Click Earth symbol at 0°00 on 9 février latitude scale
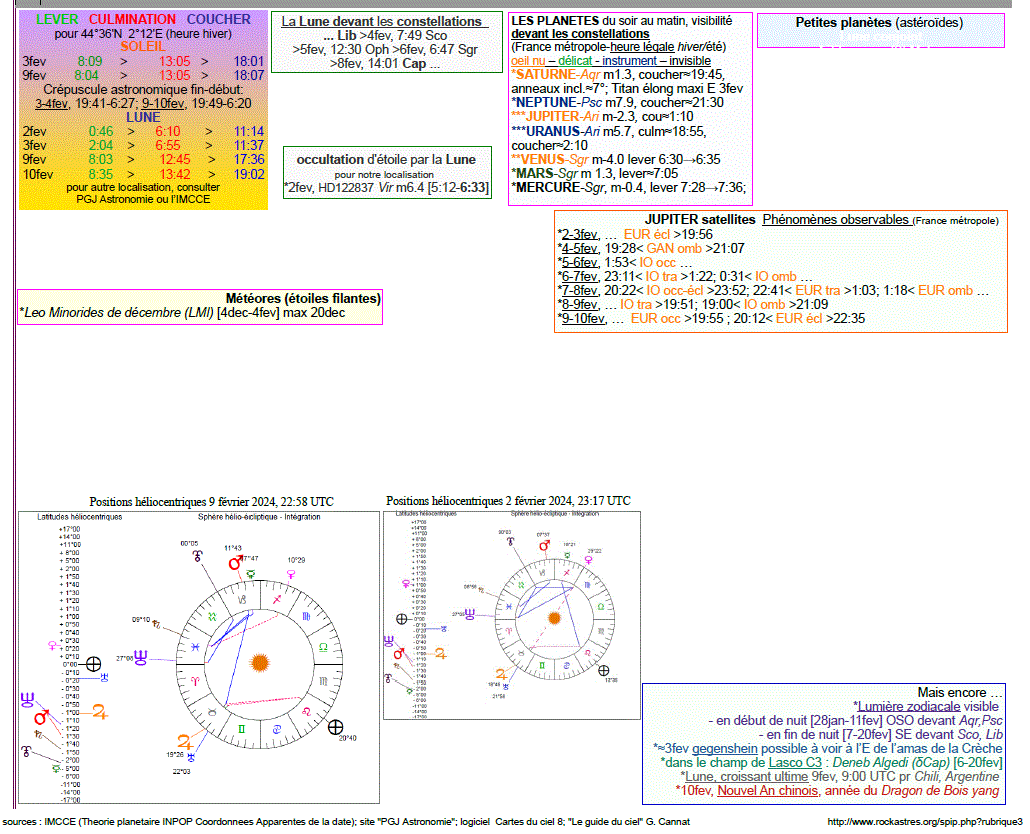The image size is (1030, 834). (93, 664)
